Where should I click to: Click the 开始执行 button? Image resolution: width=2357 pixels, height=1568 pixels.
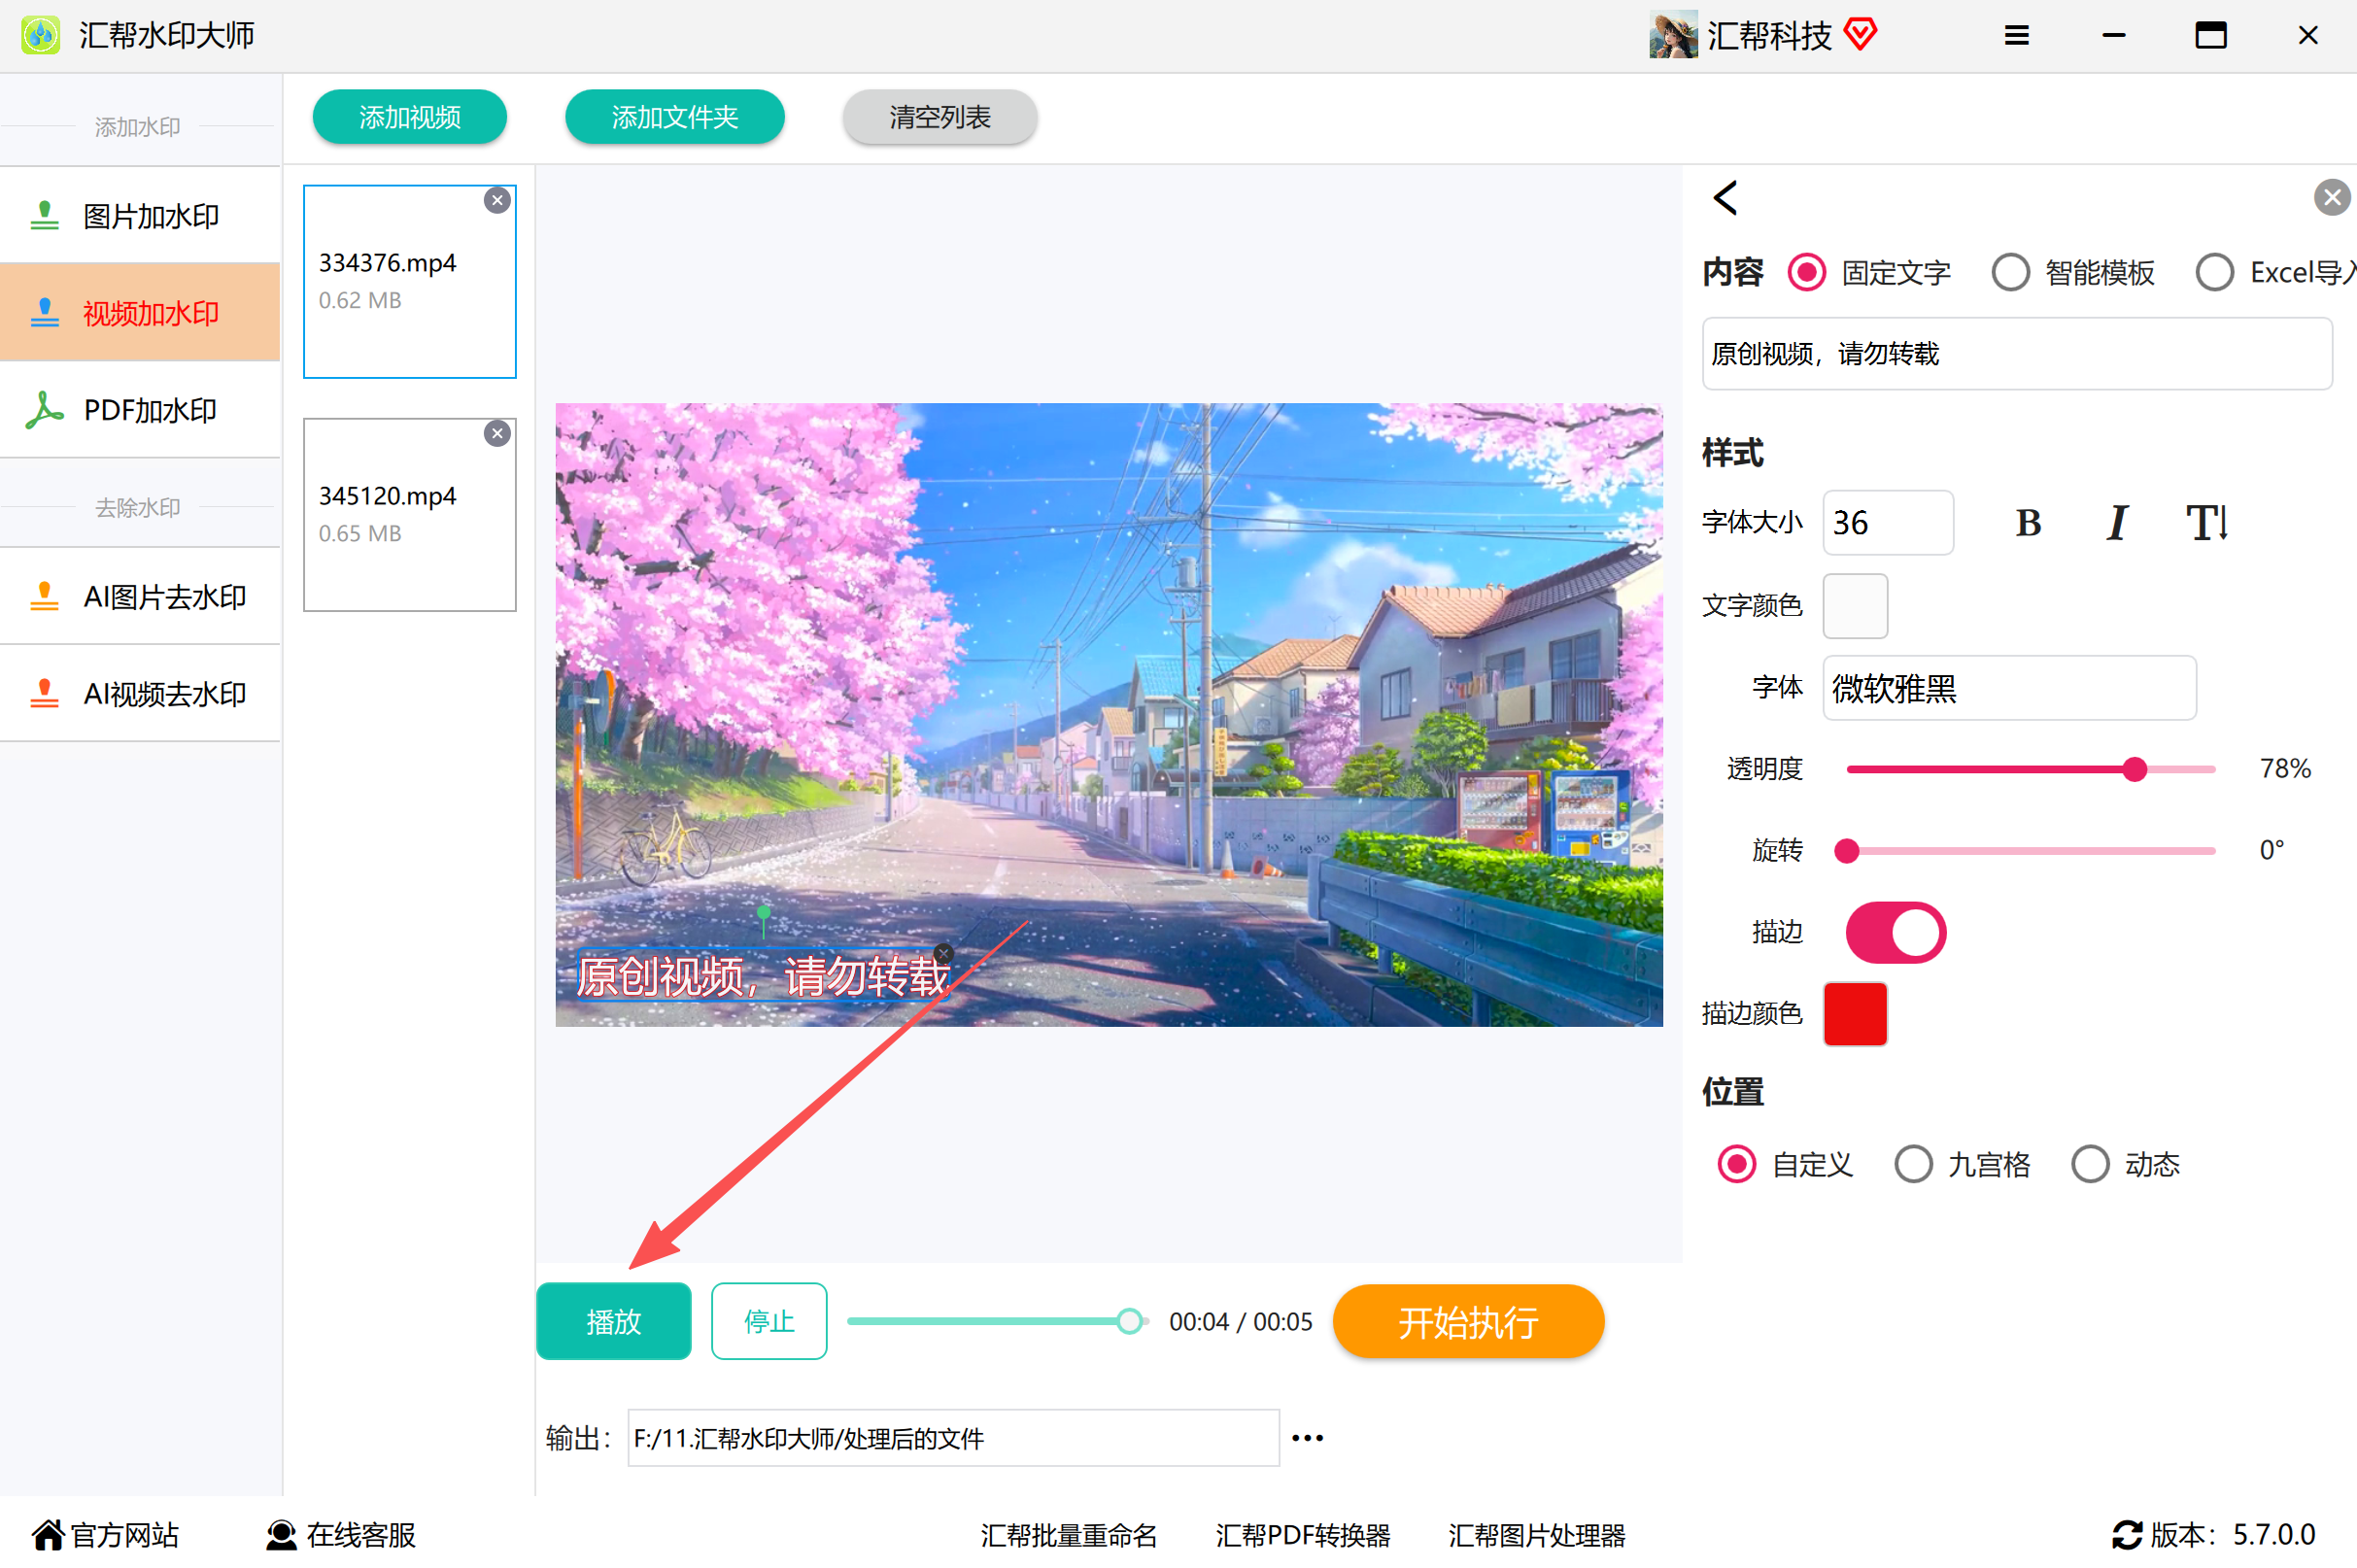(x=1469, y=1322)
